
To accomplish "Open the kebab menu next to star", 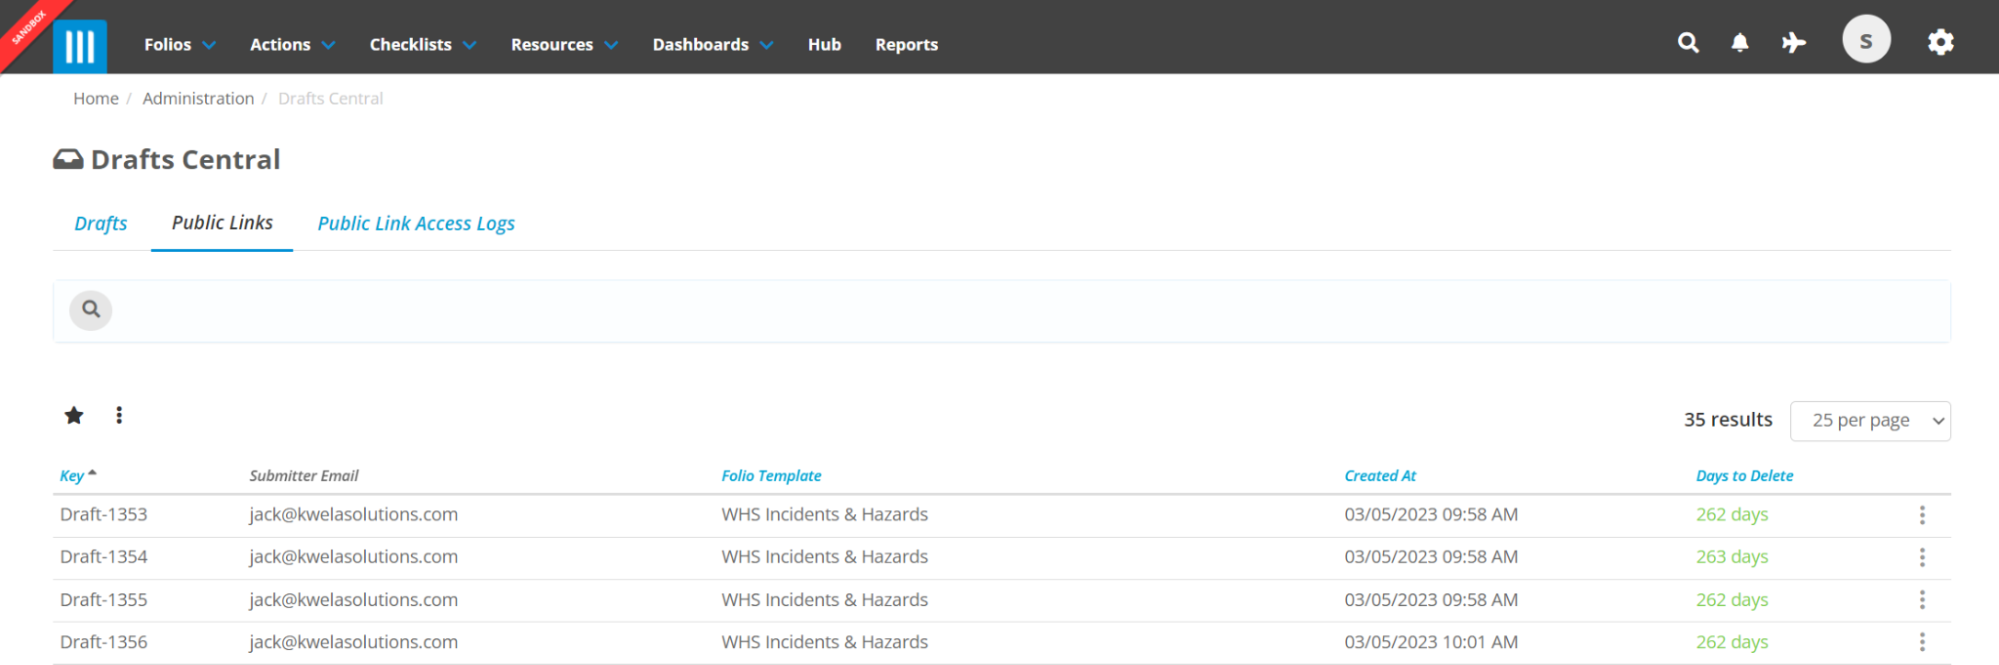I will pyautogui.click(x=119, y=415).
